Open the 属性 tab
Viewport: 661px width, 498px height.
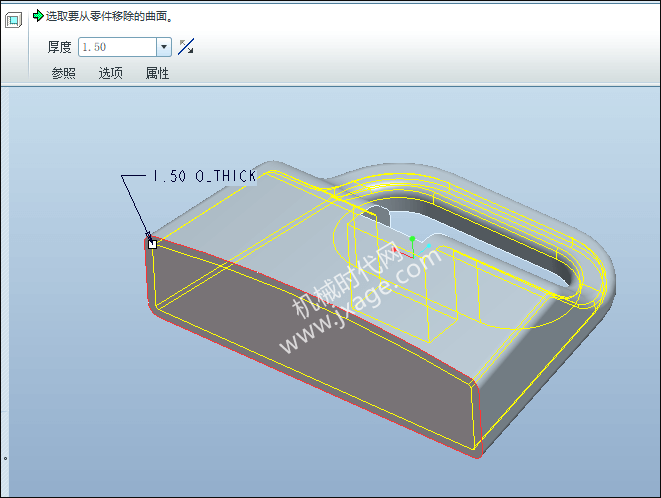click(157, 73)
